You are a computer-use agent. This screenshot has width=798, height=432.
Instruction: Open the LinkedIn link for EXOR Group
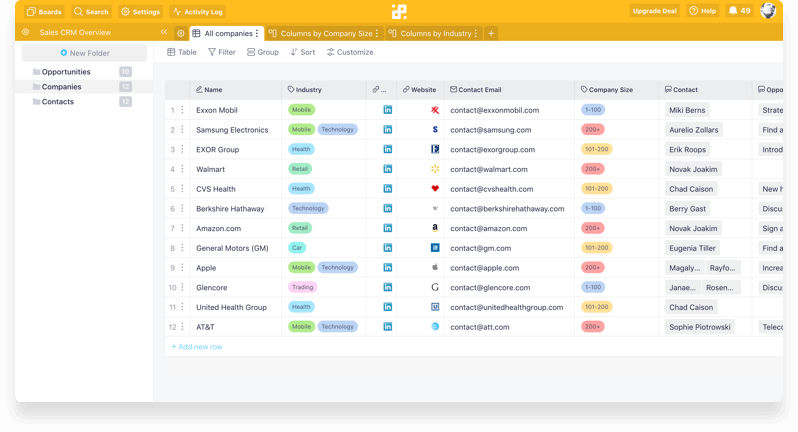pos(388,150)
